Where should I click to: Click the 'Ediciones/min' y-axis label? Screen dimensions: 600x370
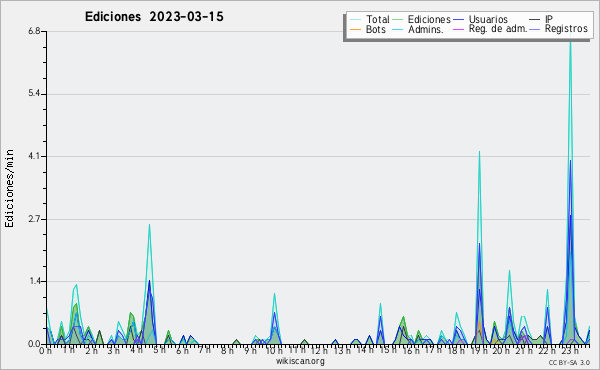[9, 188]
